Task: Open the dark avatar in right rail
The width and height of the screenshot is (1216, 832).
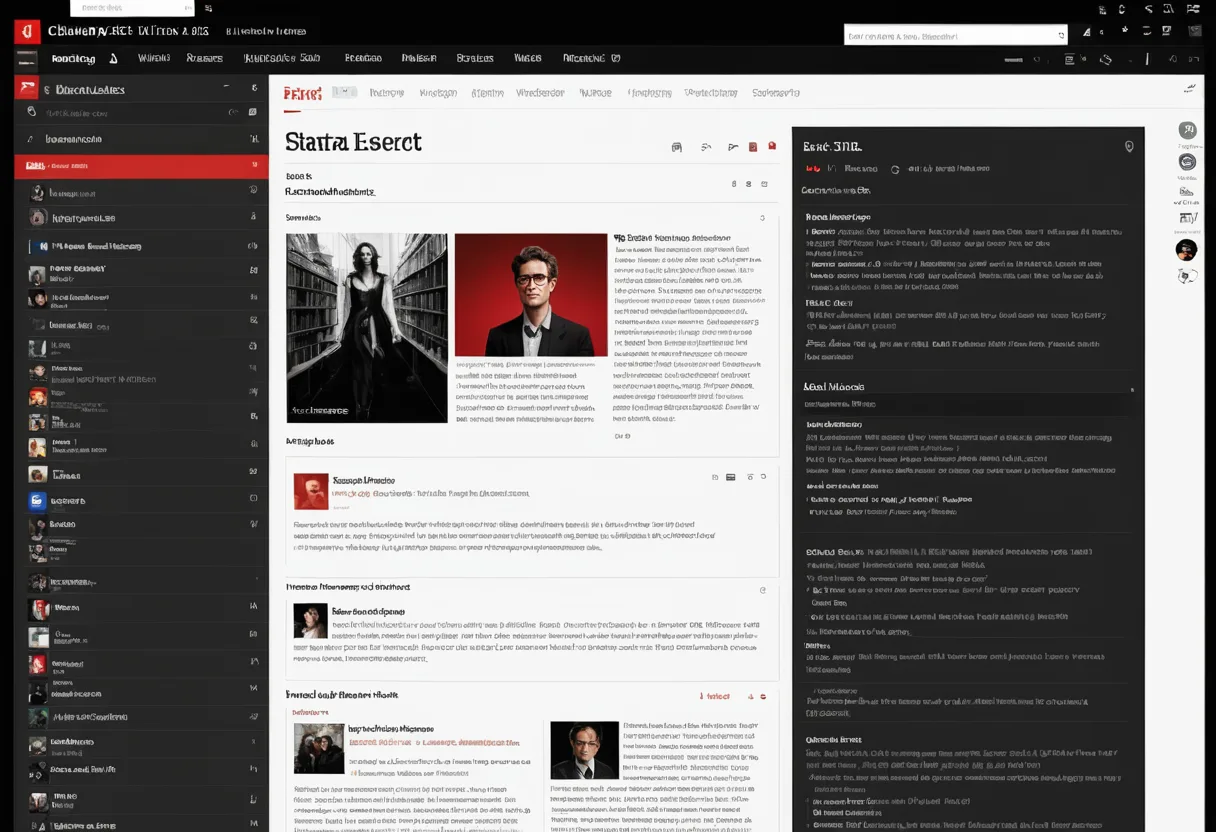Action: [1187, 249]
